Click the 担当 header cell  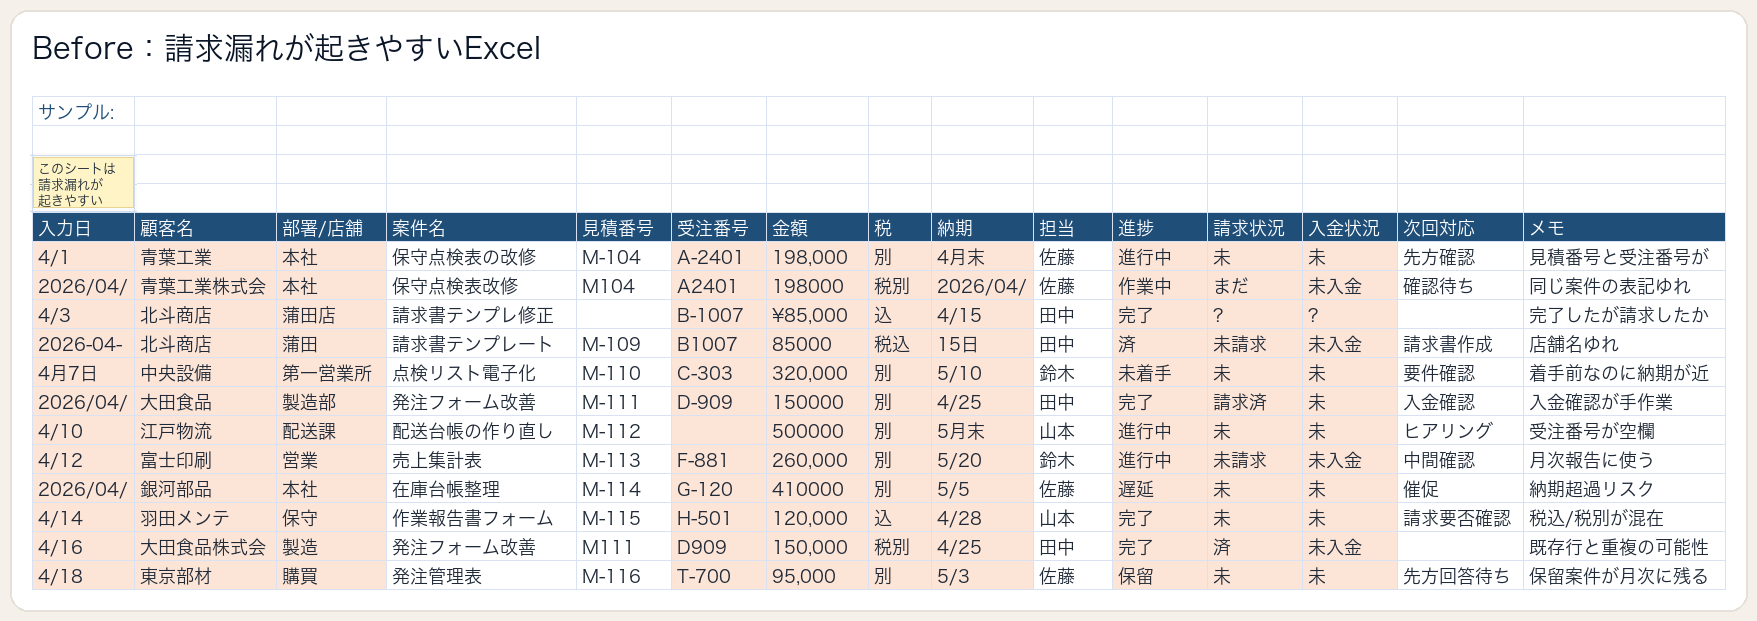1073,228
